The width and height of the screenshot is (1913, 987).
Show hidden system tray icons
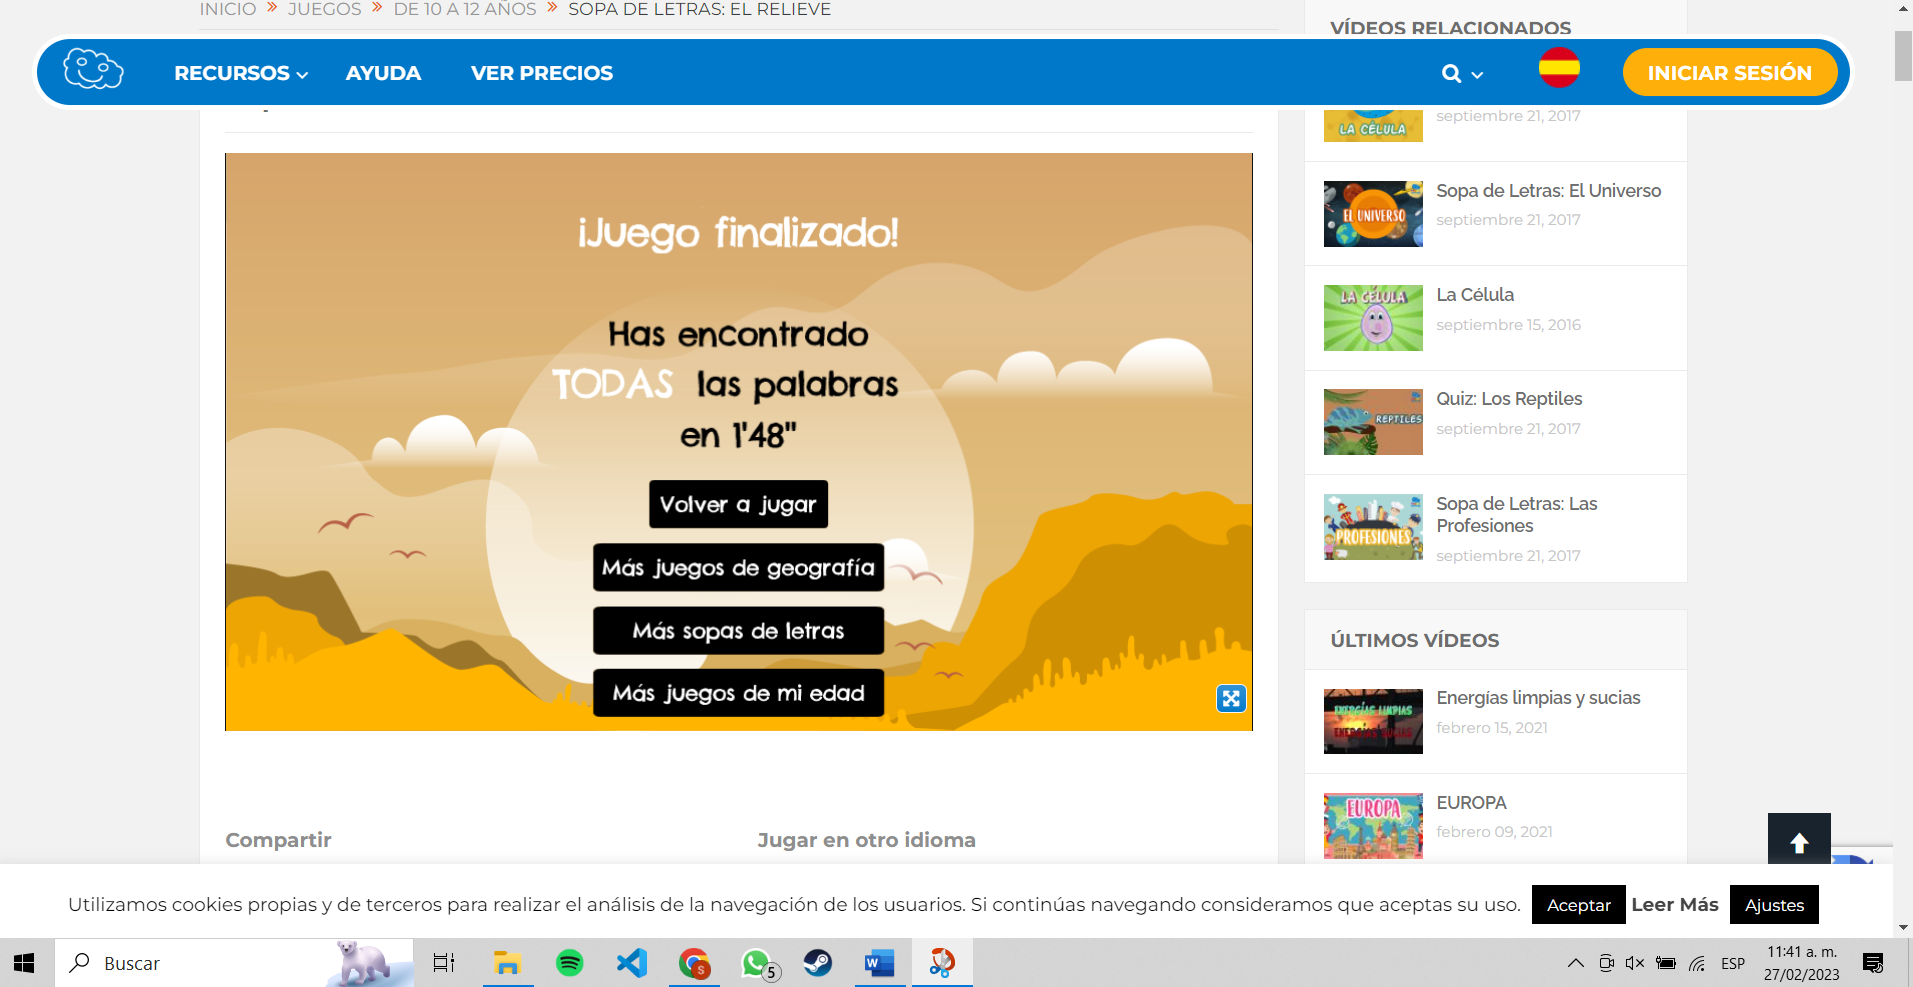click(1575, 963)
